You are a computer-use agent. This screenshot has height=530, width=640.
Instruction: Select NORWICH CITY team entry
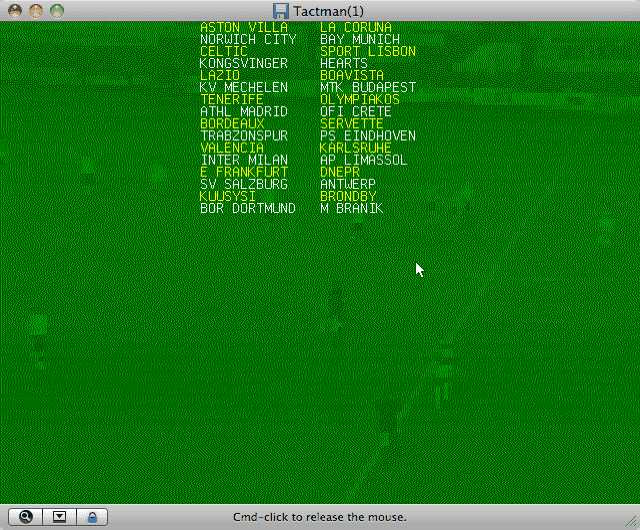click(x=248, y=39)
